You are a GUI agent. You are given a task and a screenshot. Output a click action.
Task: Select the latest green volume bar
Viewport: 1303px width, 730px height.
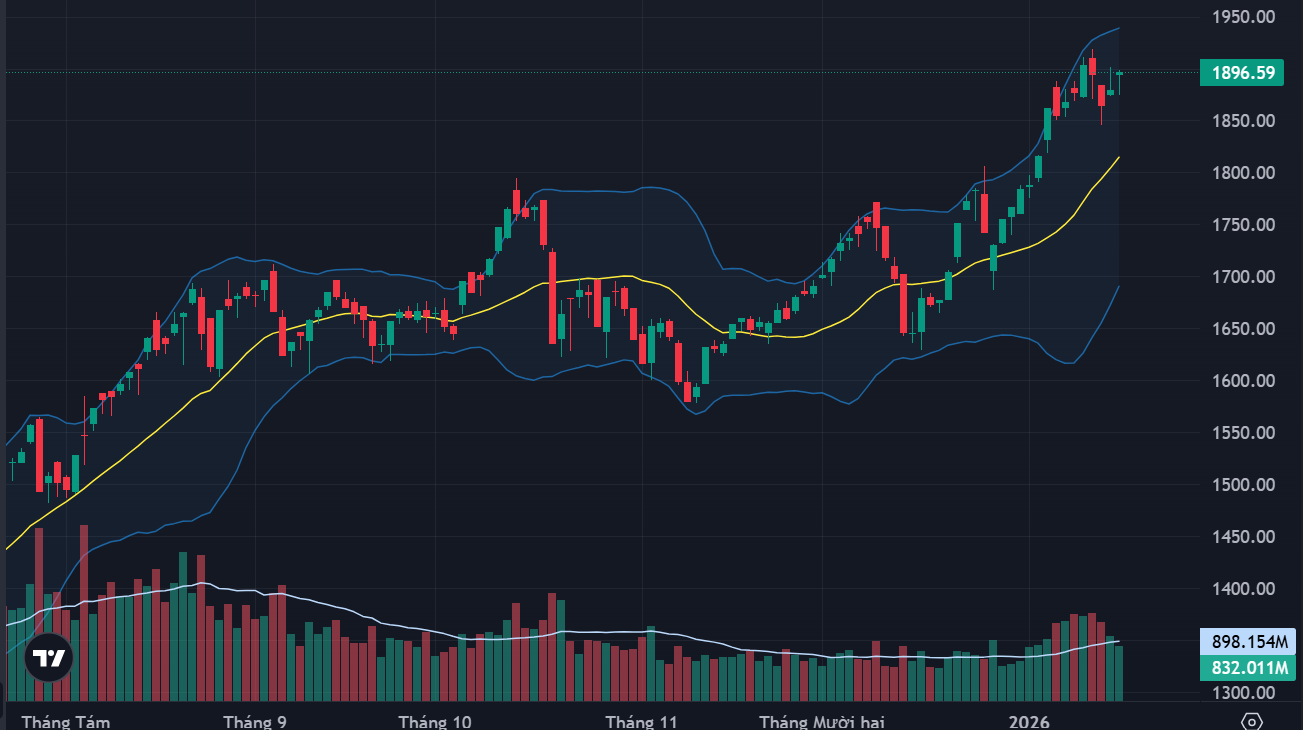pyautogui.click(x=1119, y=673)
